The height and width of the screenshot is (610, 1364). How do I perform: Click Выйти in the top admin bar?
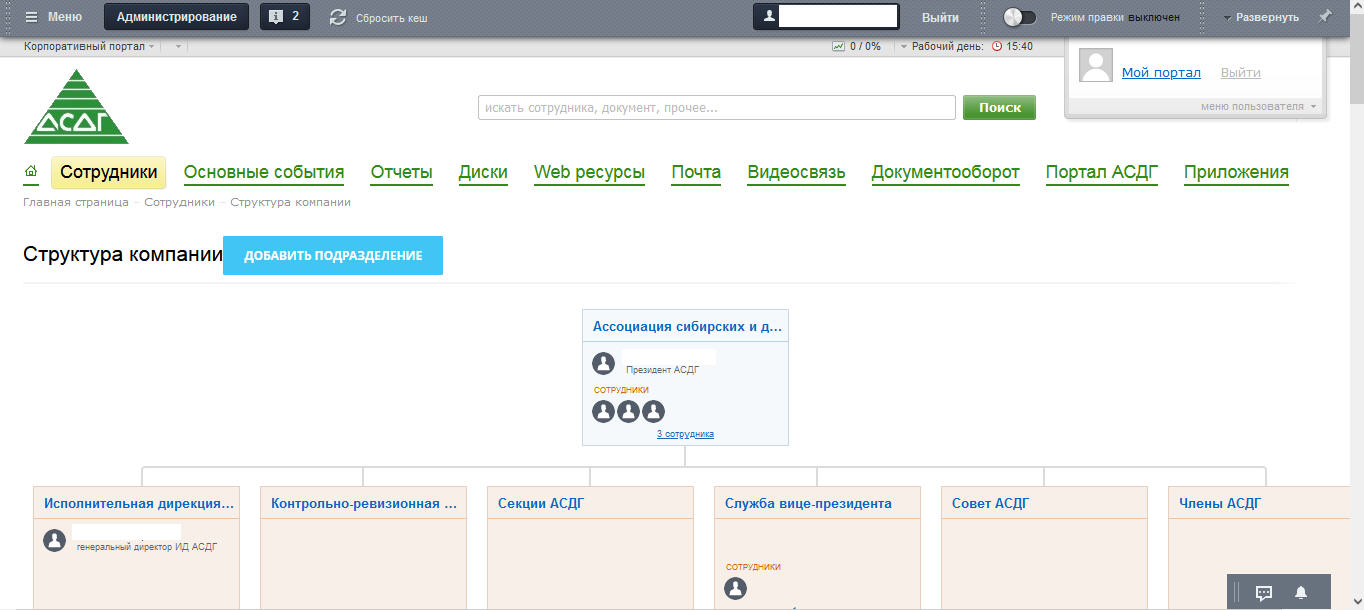tap(940, 17)
